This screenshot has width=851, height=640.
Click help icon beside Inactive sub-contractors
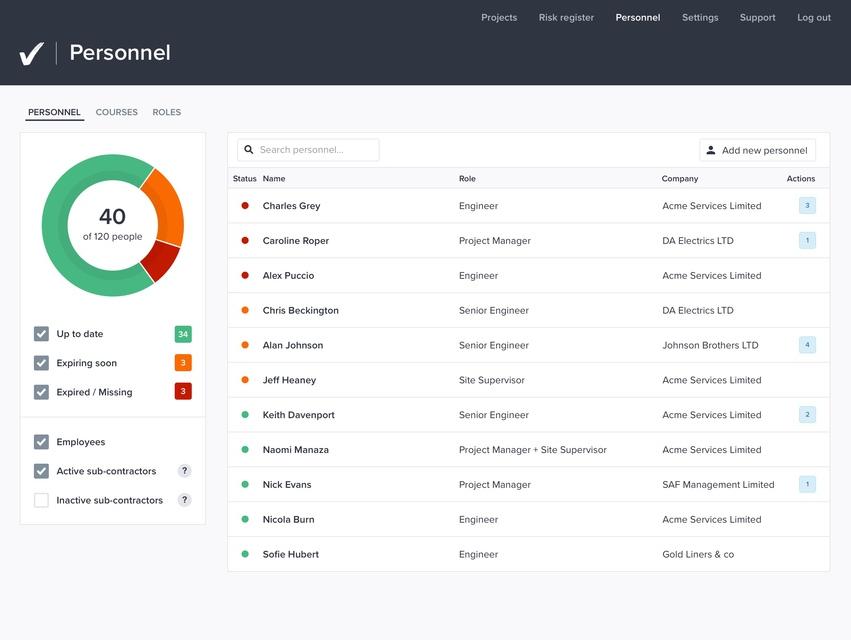184,500
